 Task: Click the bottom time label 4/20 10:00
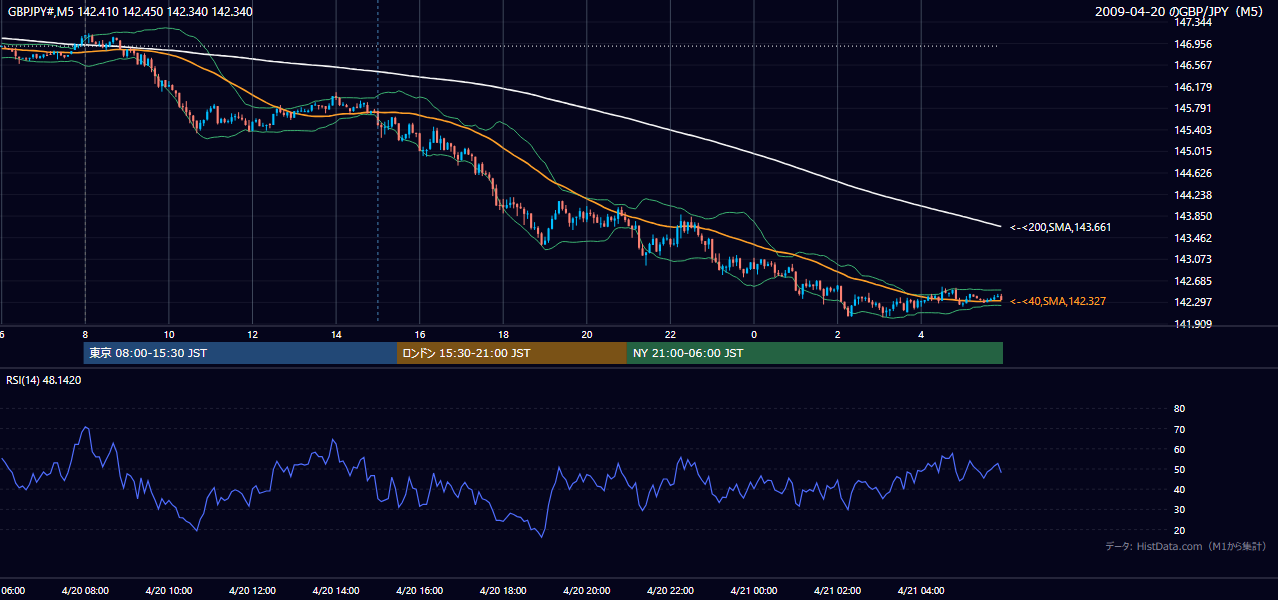click(x=168, y=591)
